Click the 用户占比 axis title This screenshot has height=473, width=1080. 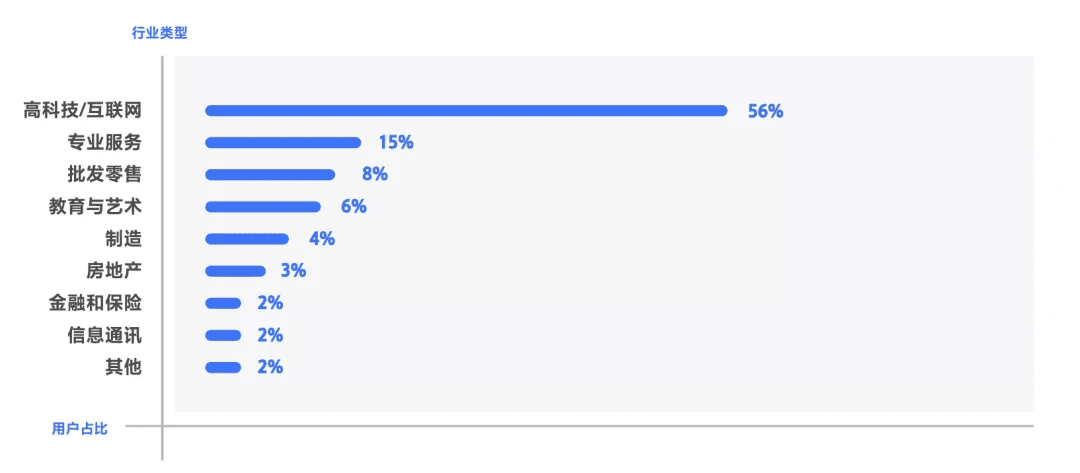tap(80, 429)
